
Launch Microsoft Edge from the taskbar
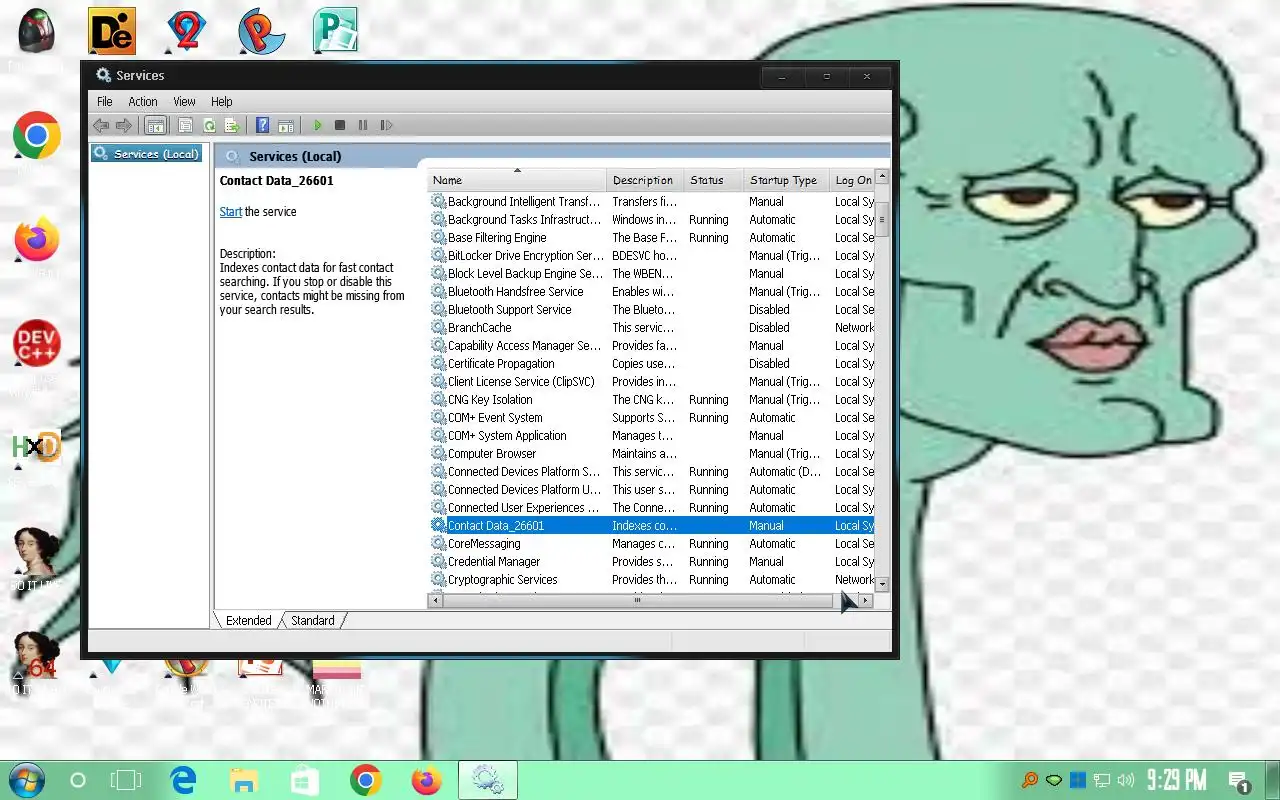tap(183, 780)
